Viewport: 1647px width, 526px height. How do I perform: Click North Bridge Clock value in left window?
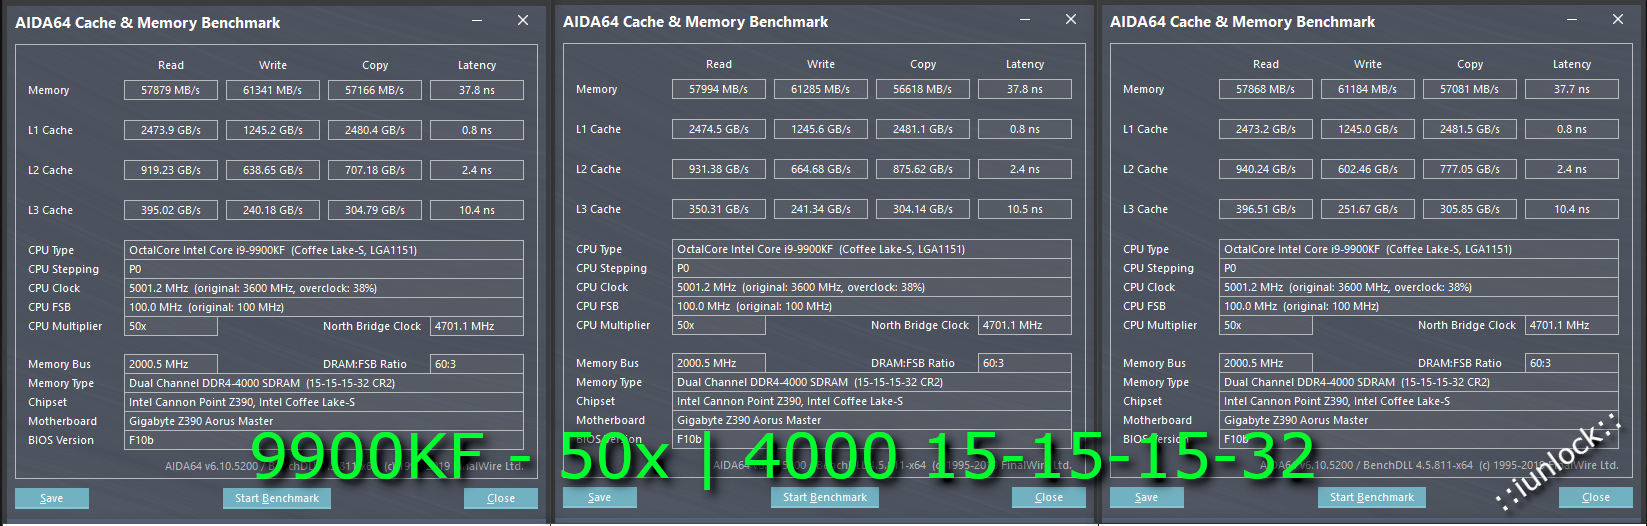click(x=477, y=326)
